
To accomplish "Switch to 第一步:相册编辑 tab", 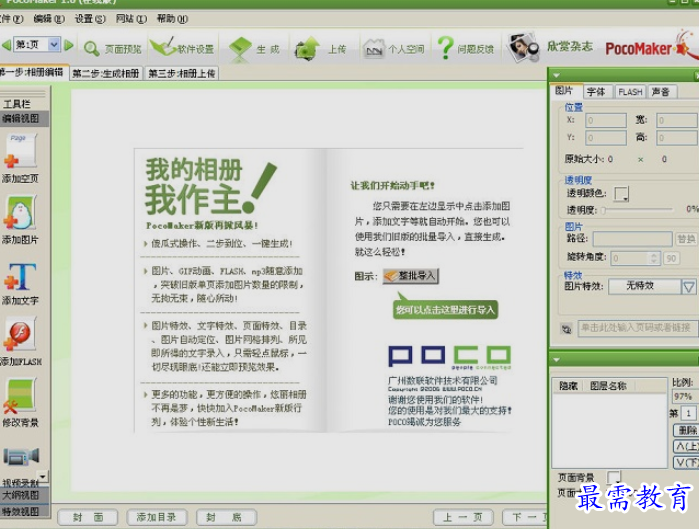I will pyautogui.click(x=33, y=72).
